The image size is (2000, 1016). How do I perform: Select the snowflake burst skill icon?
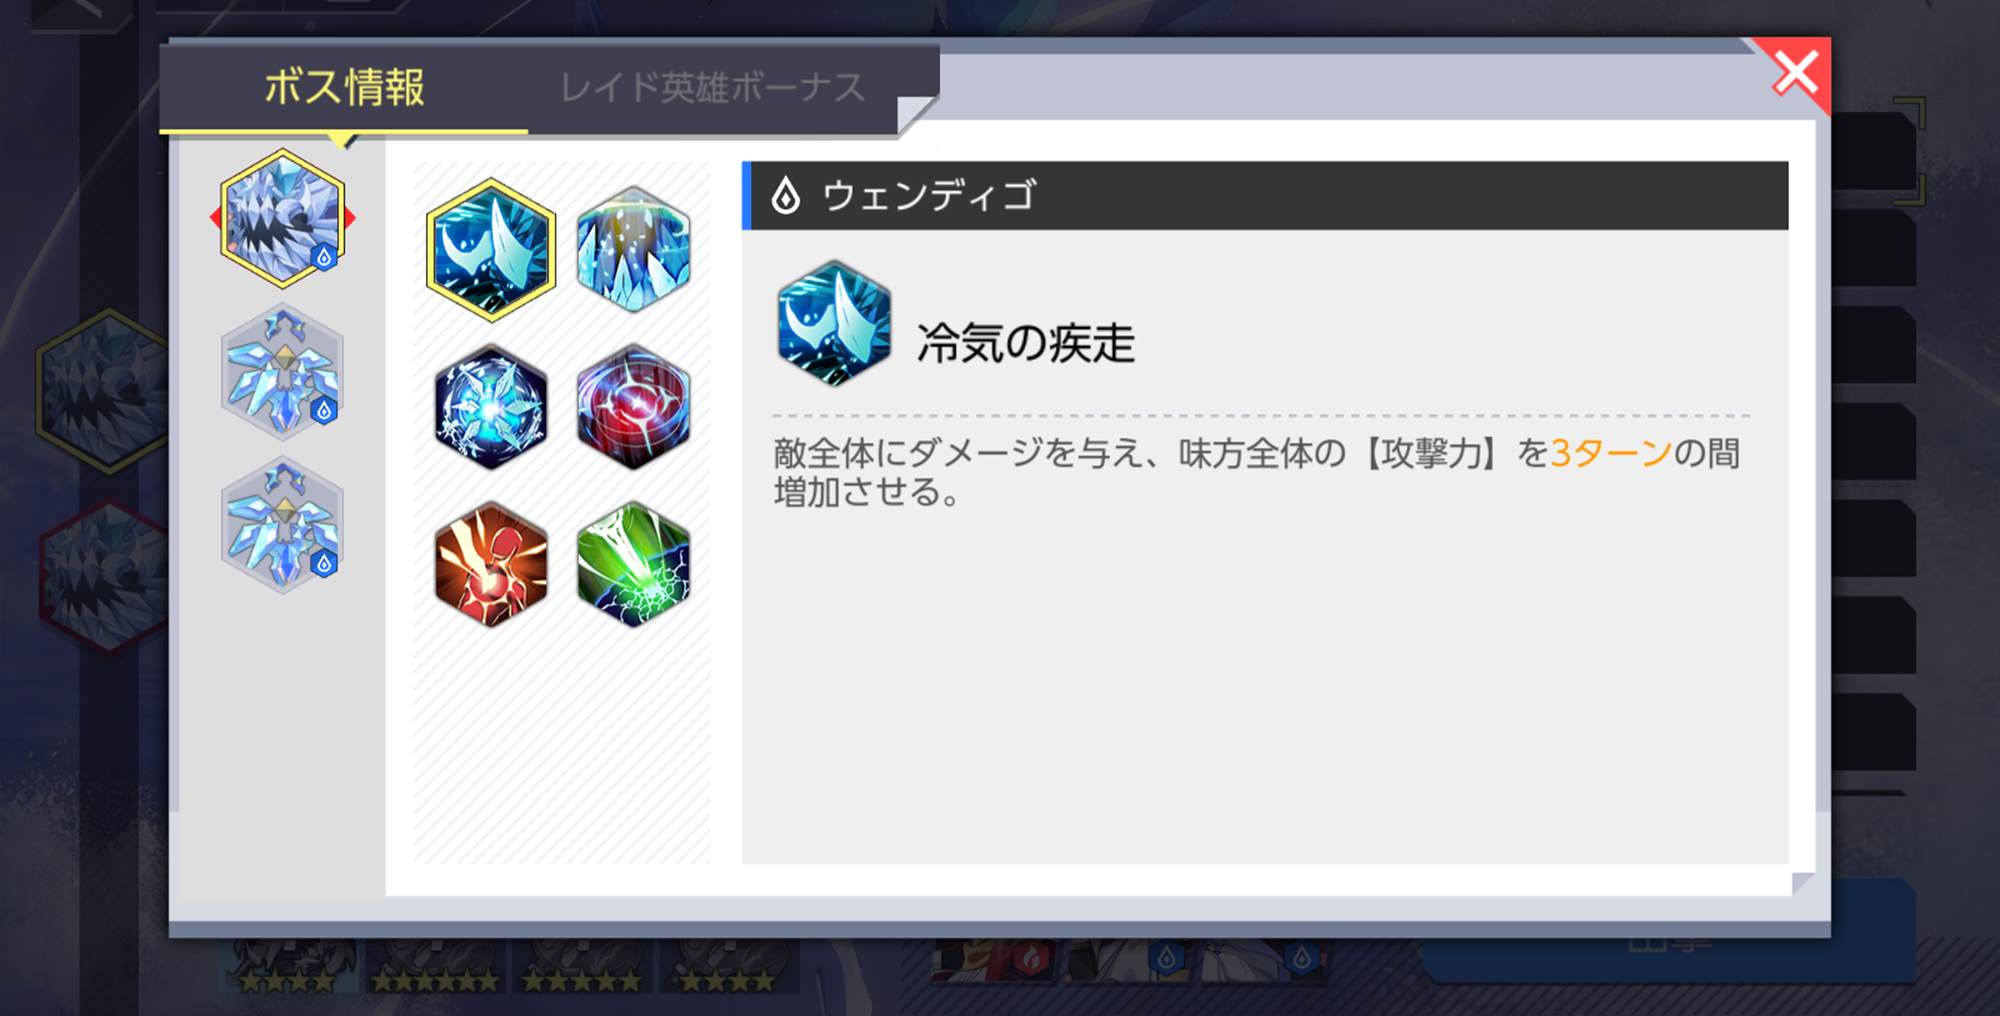pyautogui.click(x=490, y=407)
